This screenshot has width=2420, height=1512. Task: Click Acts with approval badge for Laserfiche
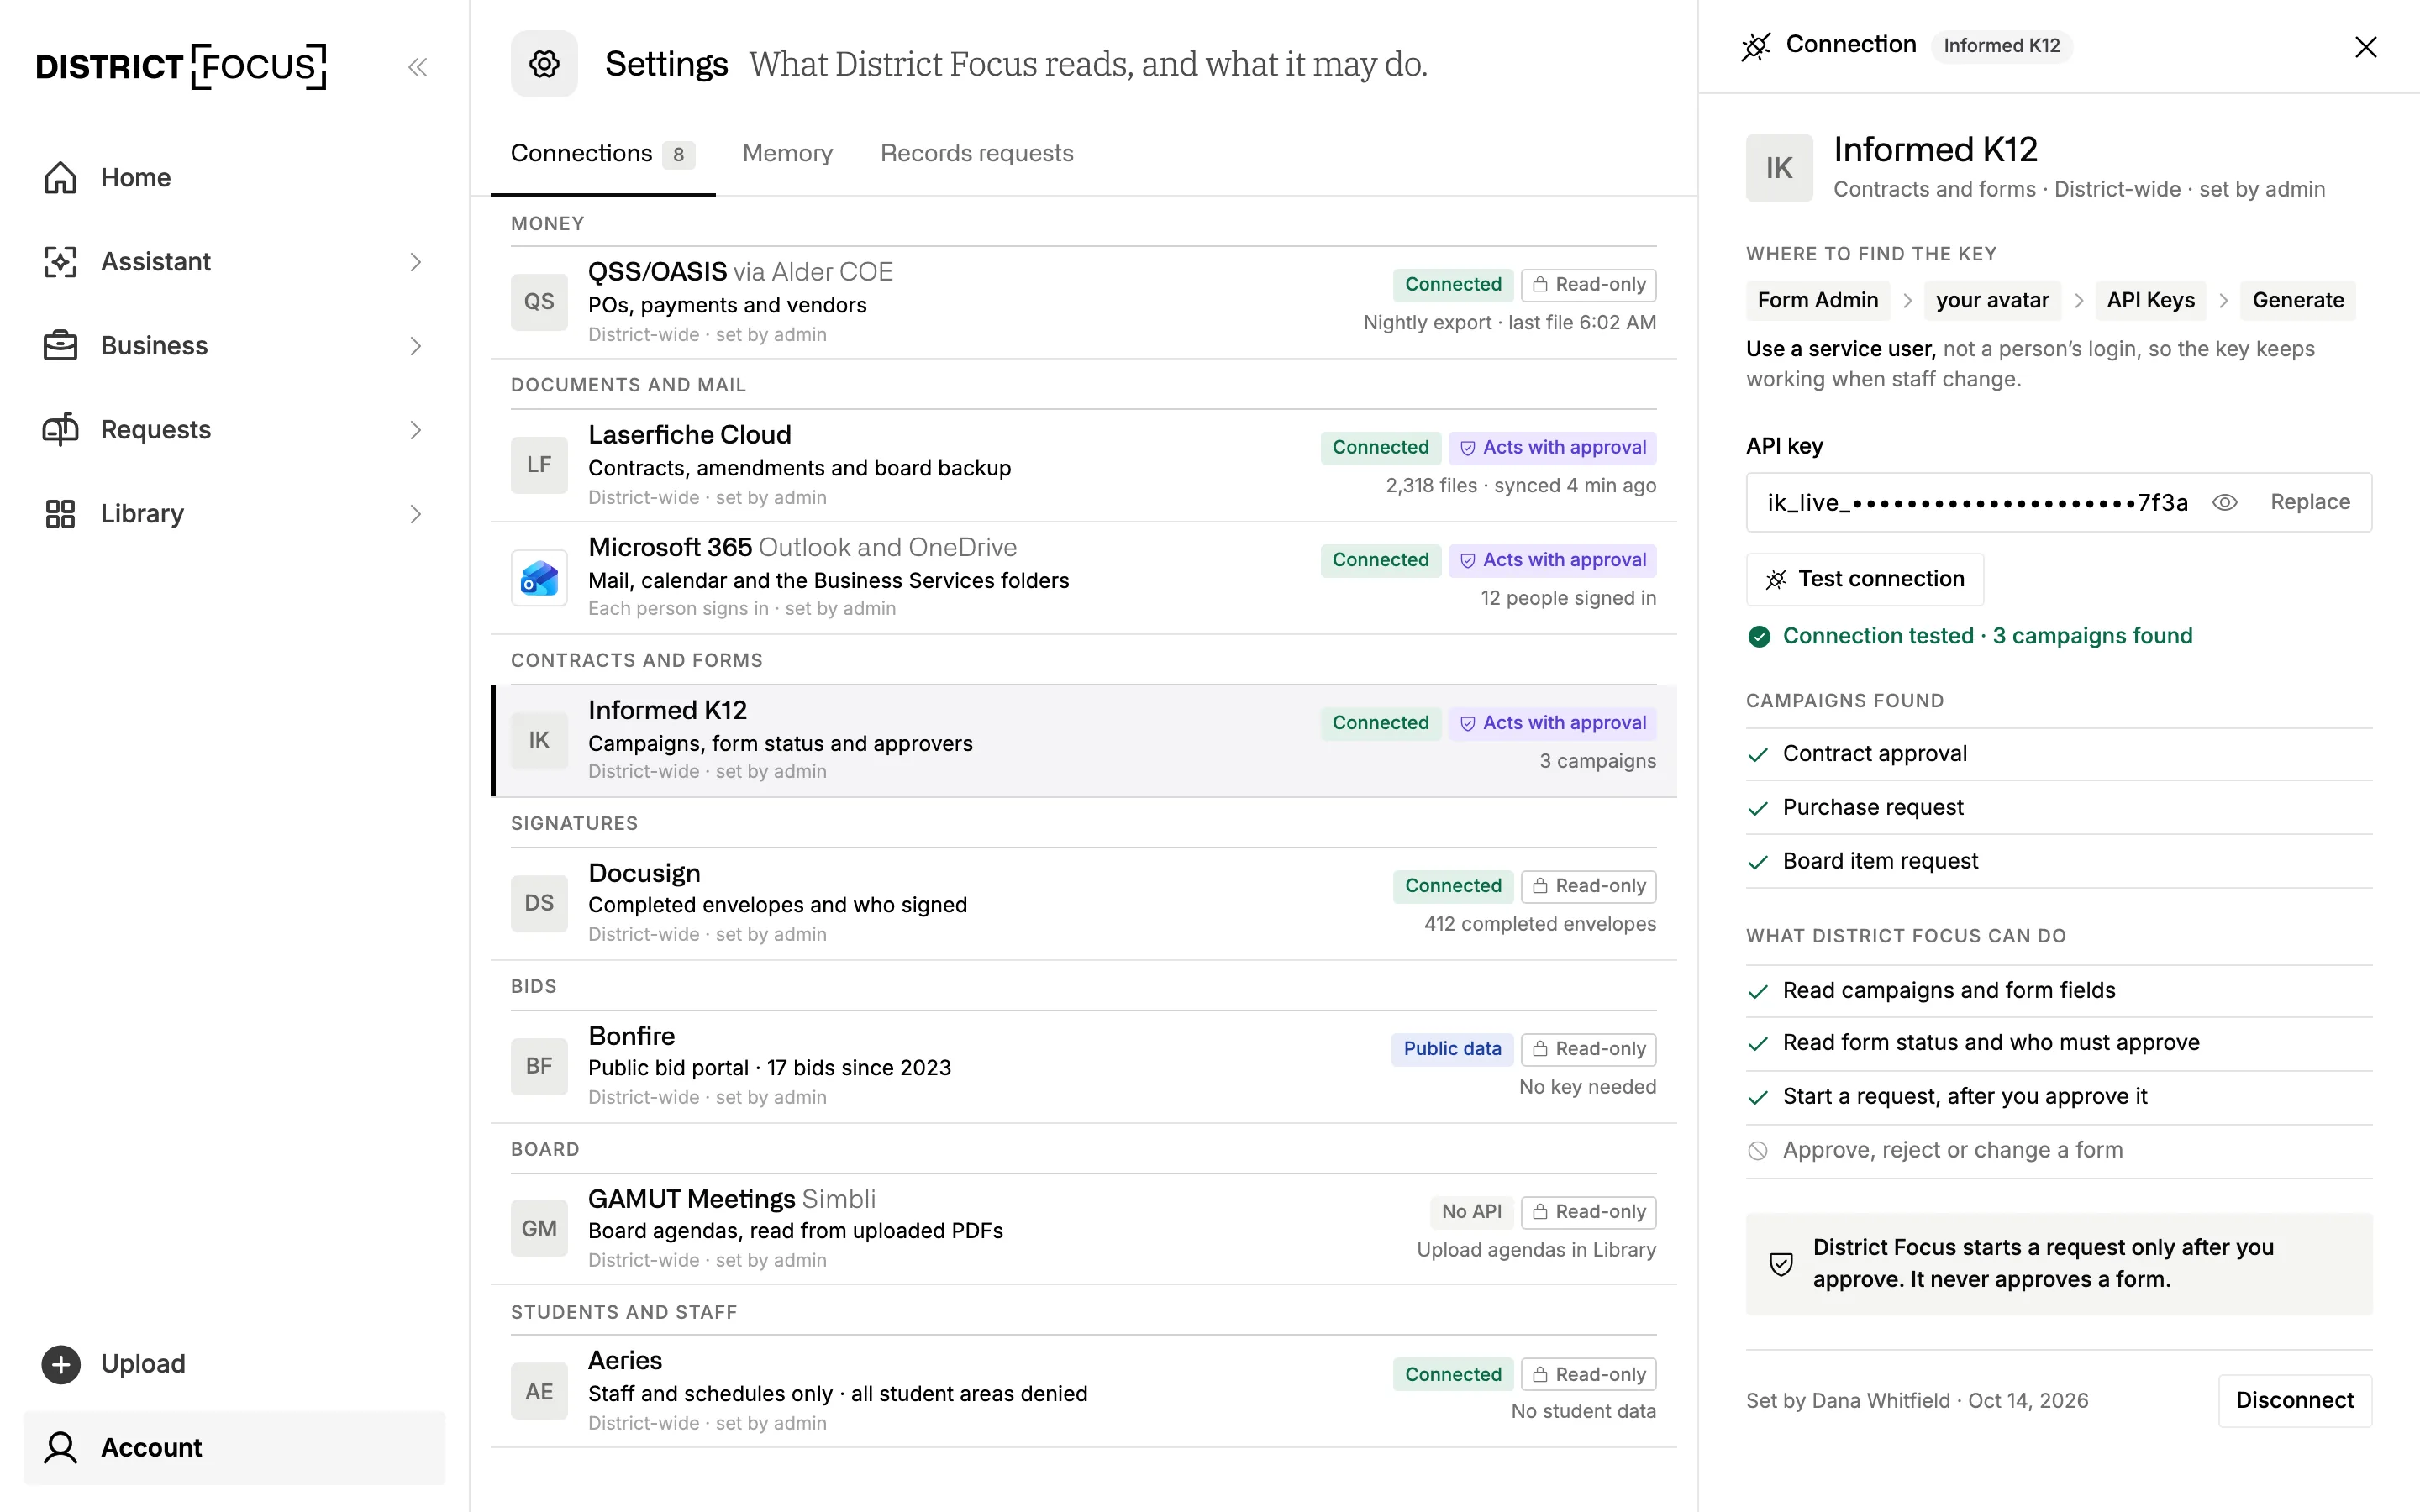pos(1552,447)
